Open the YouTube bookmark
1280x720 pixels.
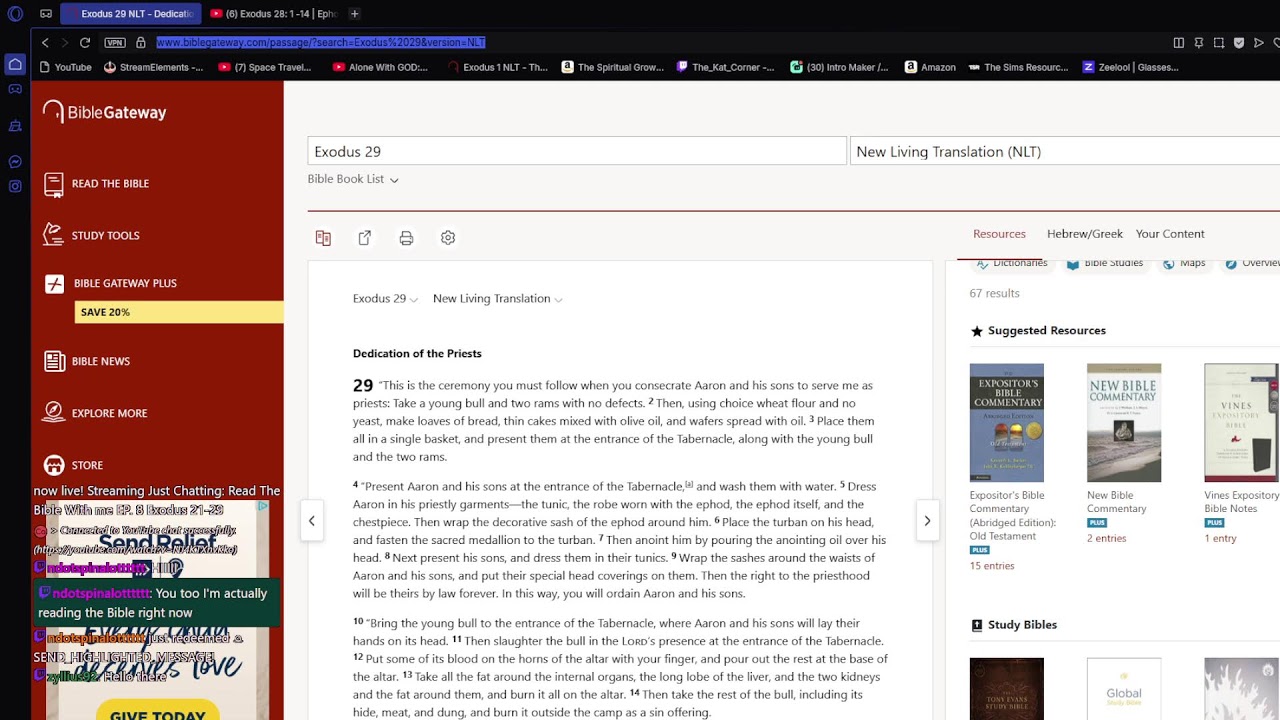[65, 67]
